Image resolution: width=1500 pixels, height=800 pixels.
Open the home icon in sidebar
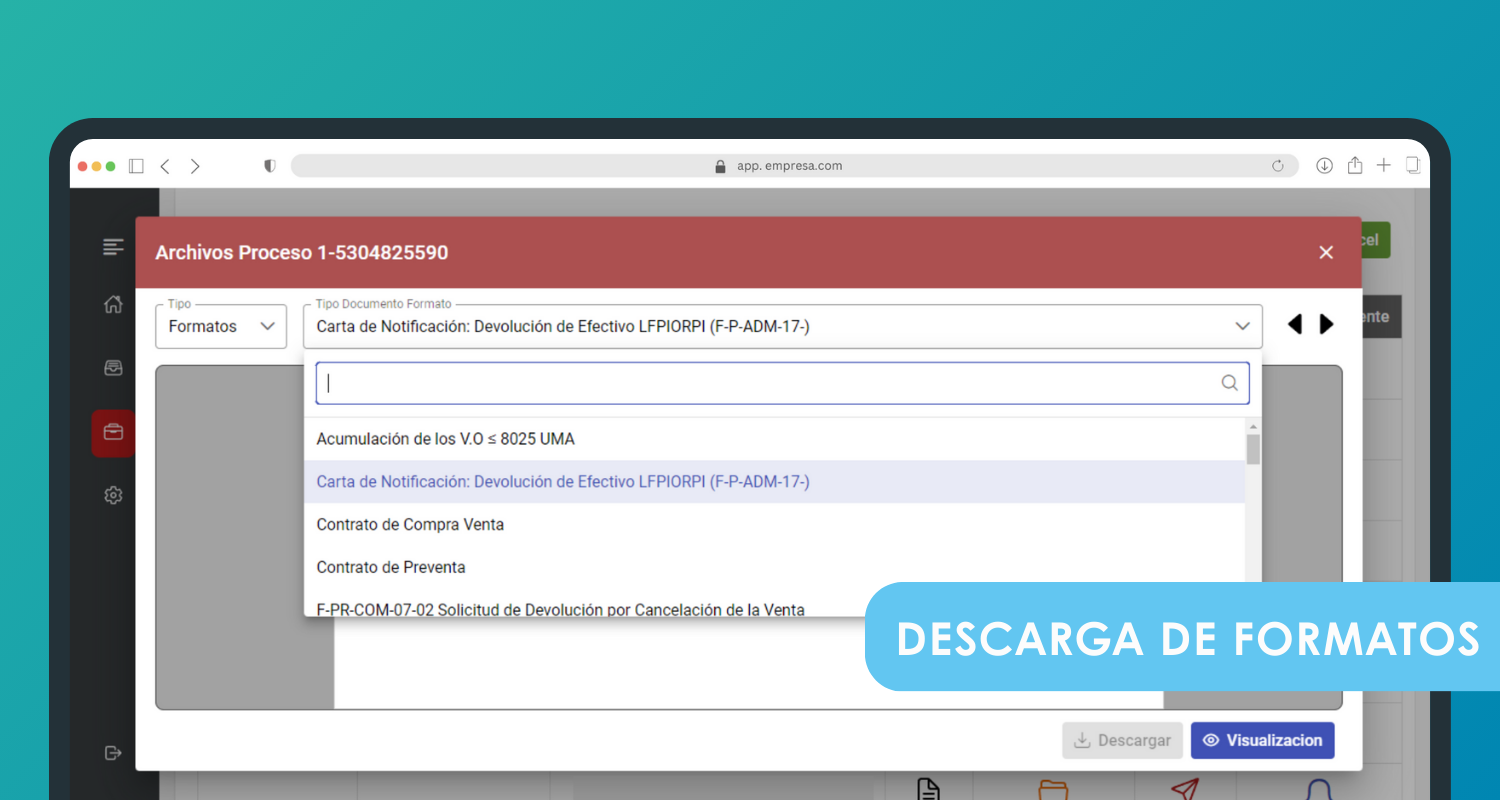coord(113,305)
